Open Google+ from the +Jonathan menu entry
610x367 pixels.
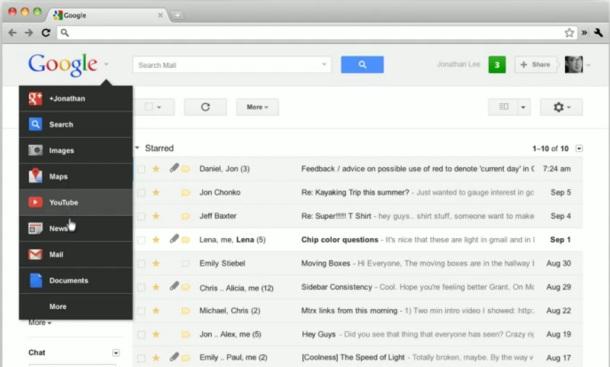click(x=76, y=98)
